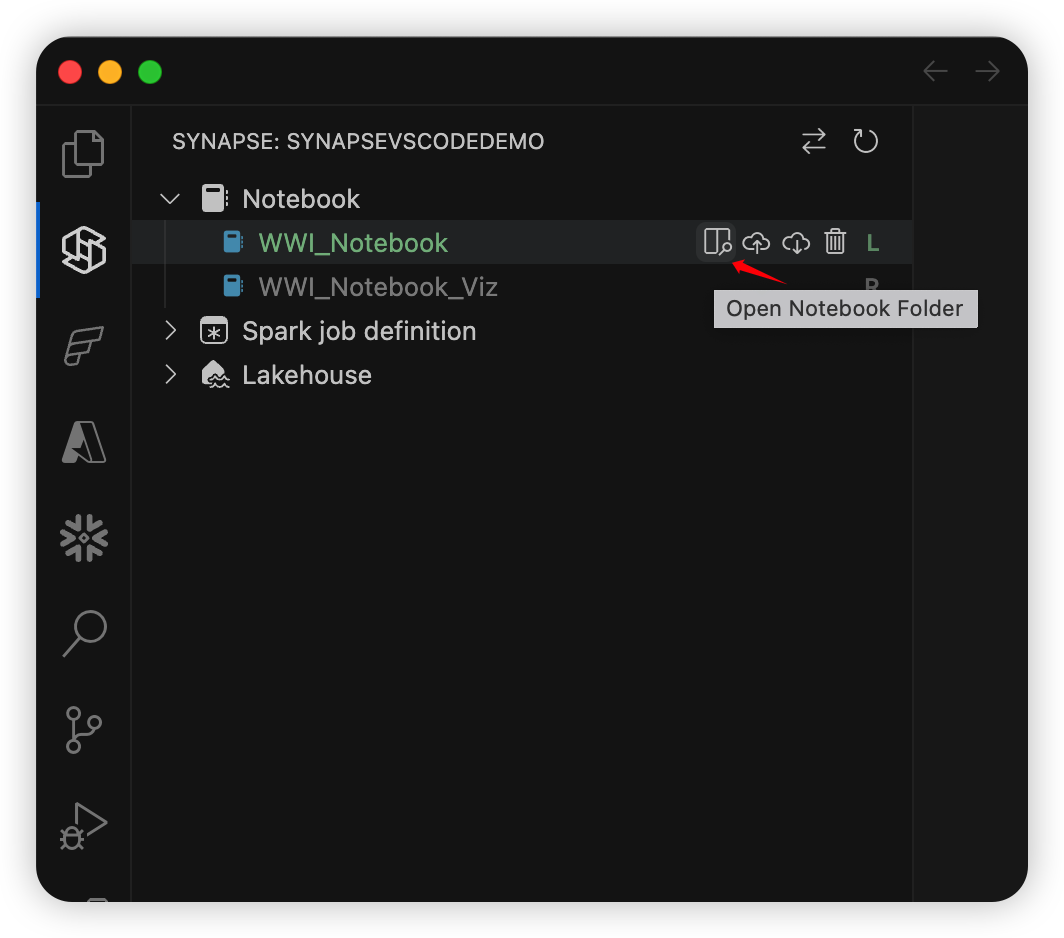
Task: Go forward with the right arrow
Action: (x=987, y=71)
